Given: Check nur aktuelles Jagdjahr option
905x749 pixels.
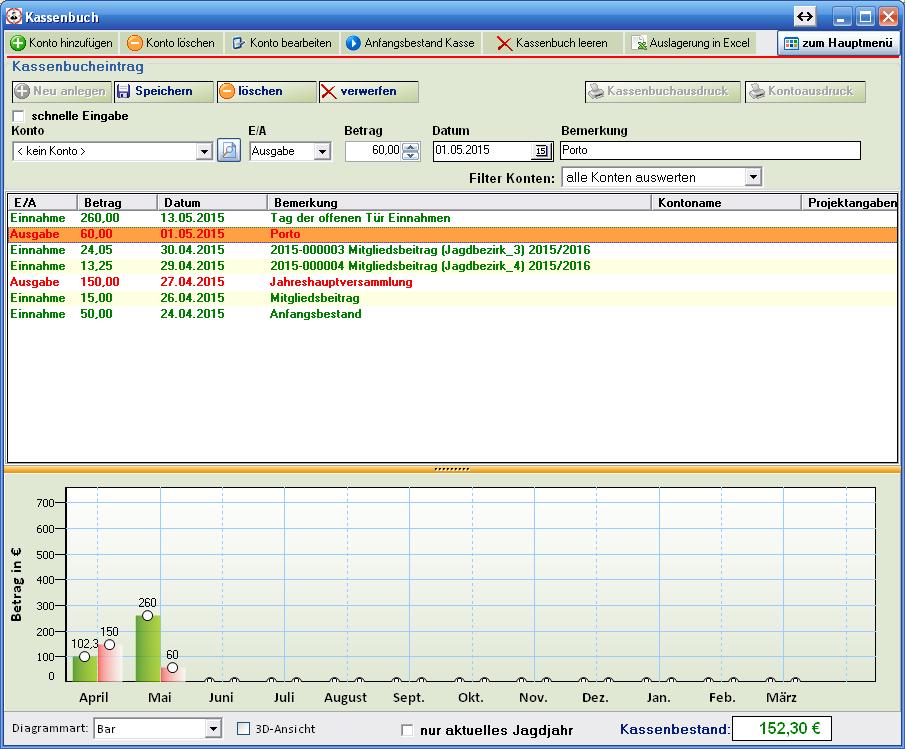Looking at the screenshot, I should (x=407, y=730).
